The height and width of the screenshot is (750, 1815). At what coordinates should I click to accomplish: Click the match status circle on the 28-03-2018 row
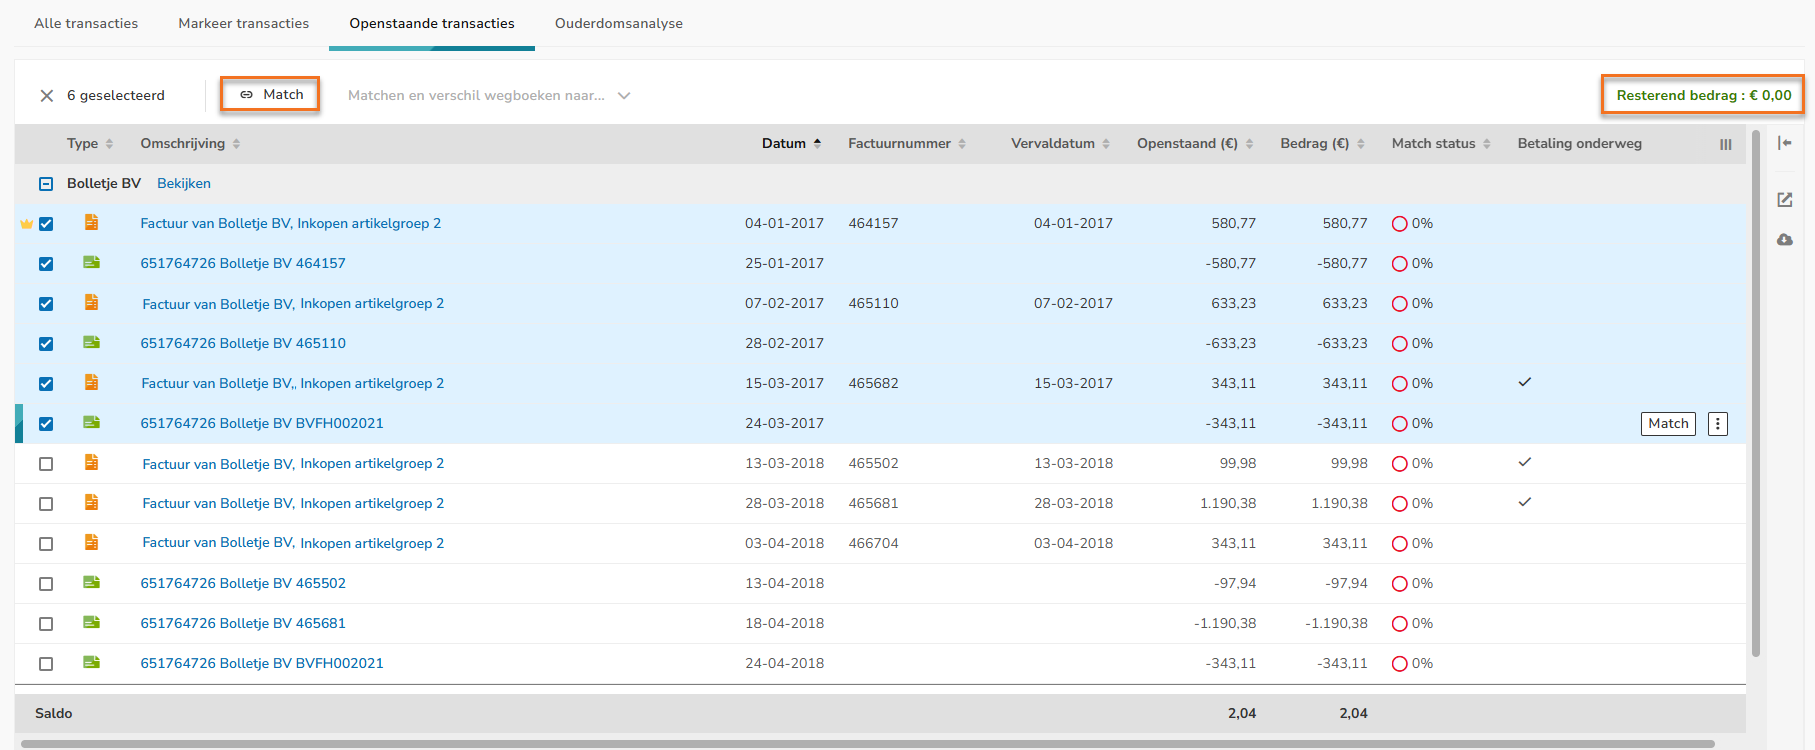pos(1400,504)
